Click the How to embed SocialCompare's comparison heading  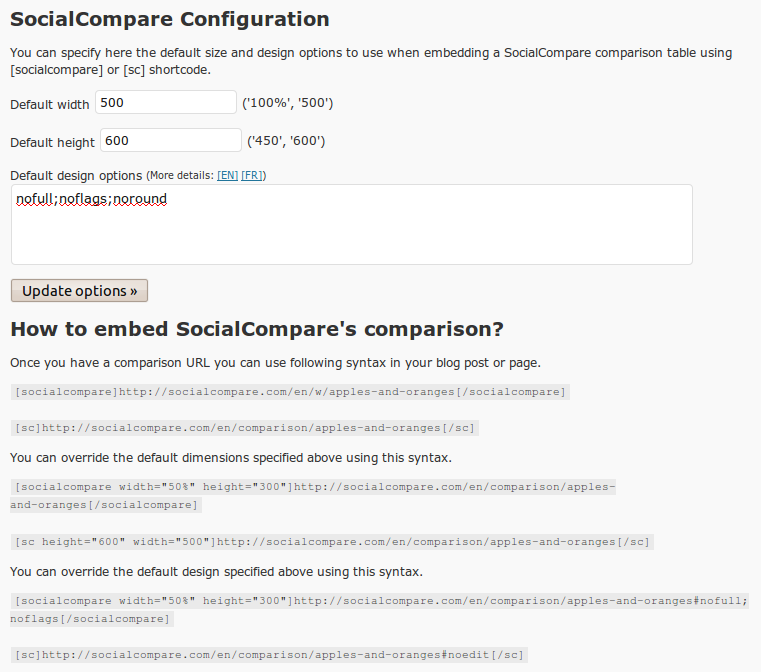pos(257,329)
